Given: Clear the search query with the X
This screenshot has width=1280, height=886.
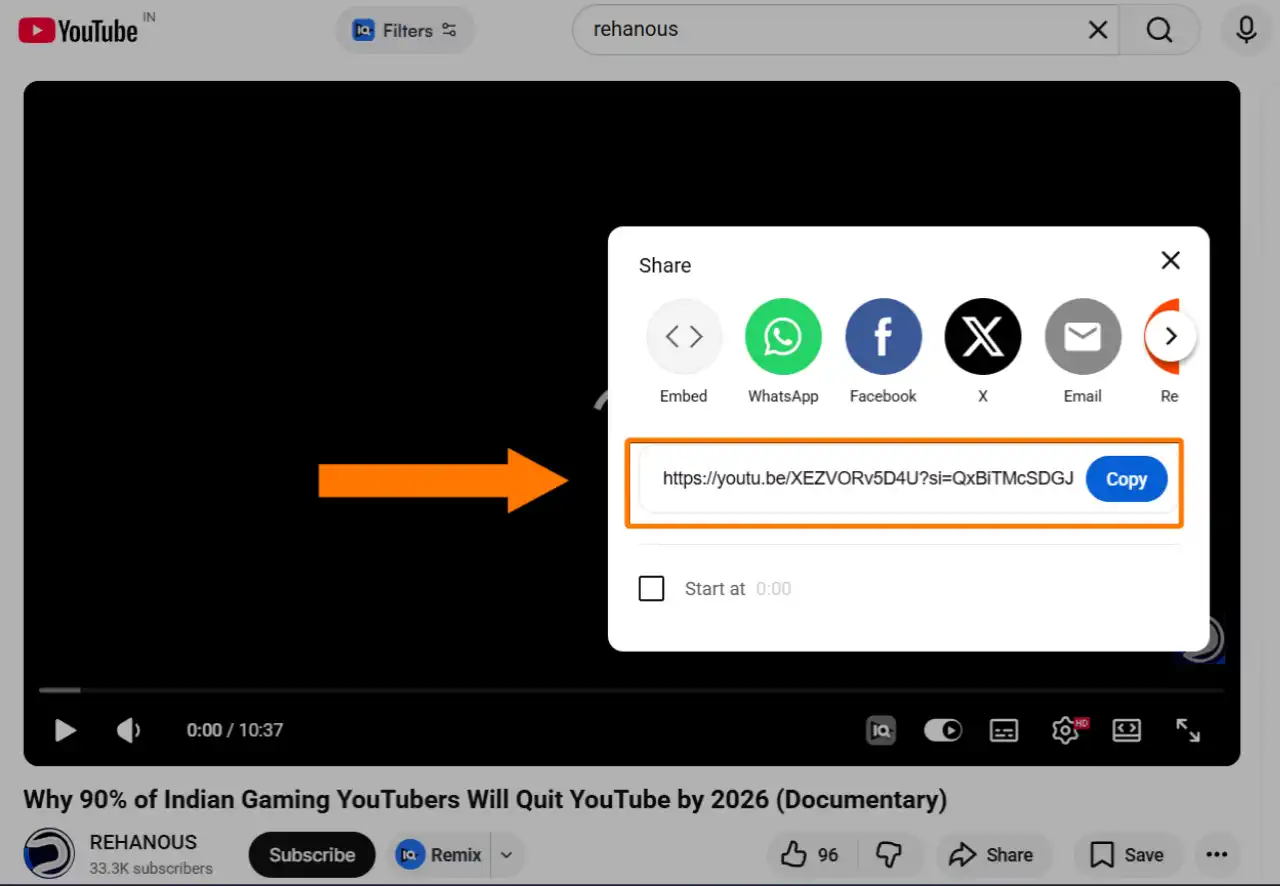Looking at the screenshot, I should 1097,30.
